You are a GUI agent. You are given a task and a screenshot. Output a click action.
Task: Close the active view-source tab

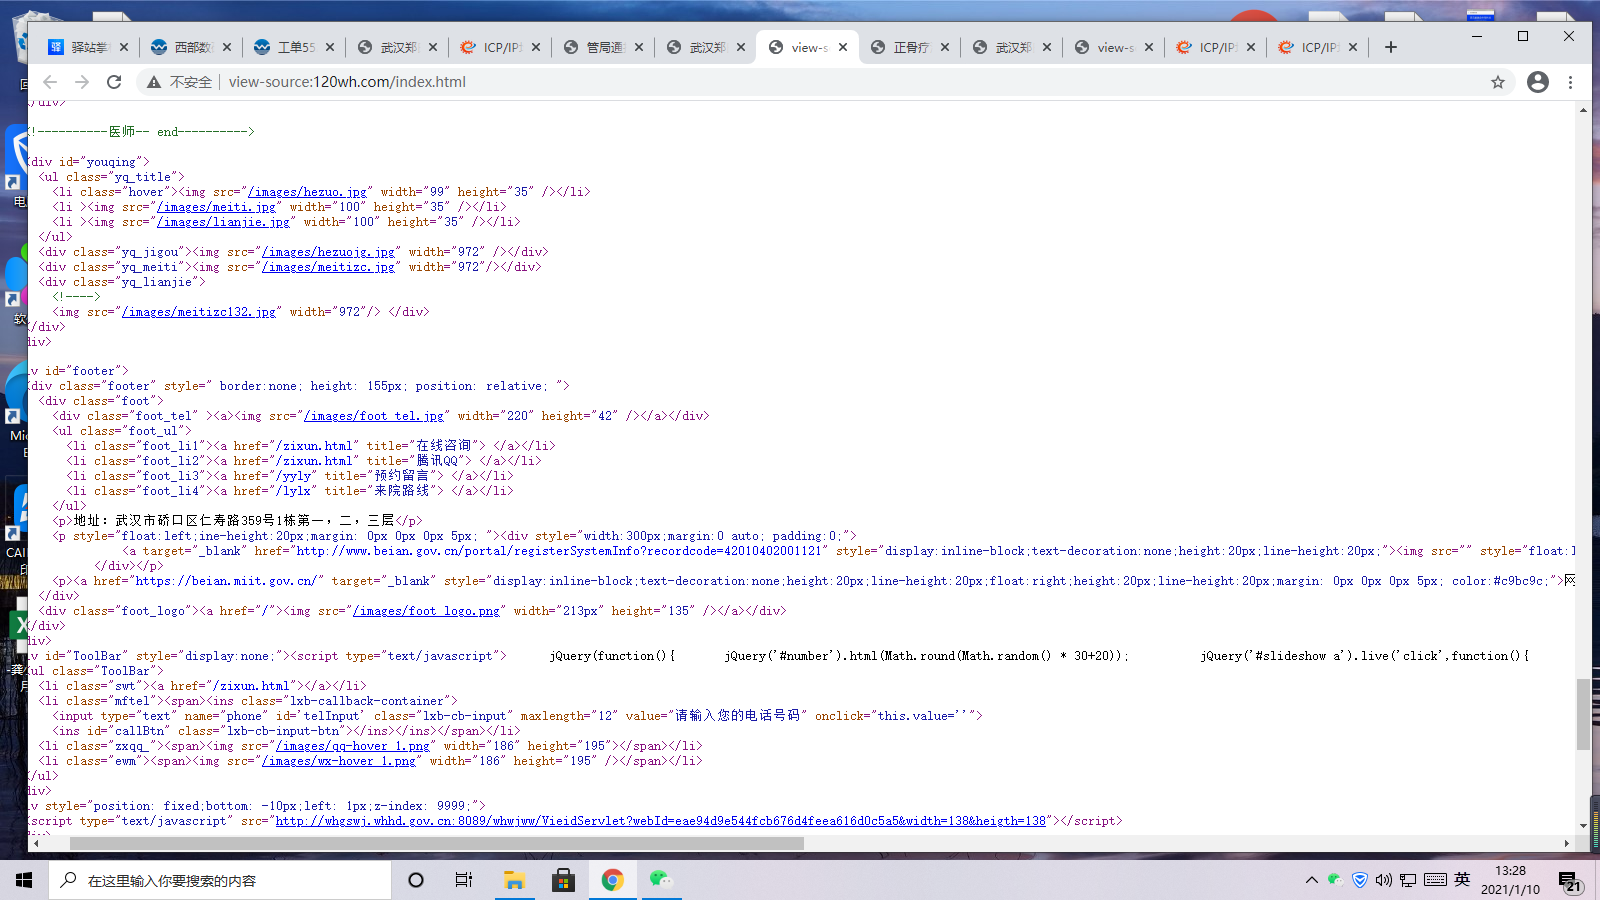tap(843, 47)
